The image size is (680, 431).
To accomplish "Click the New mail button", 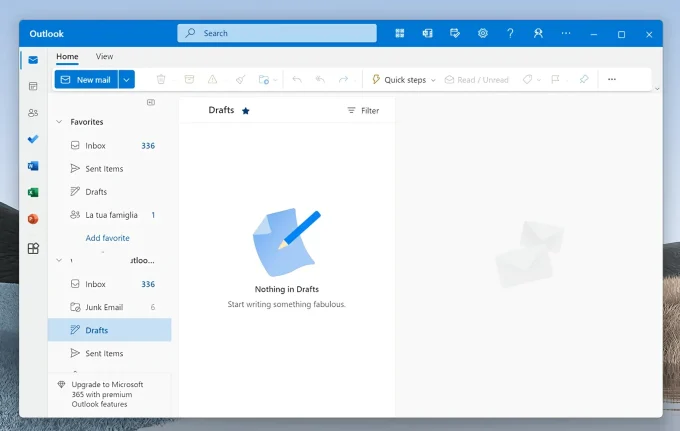I will (86, 79).
